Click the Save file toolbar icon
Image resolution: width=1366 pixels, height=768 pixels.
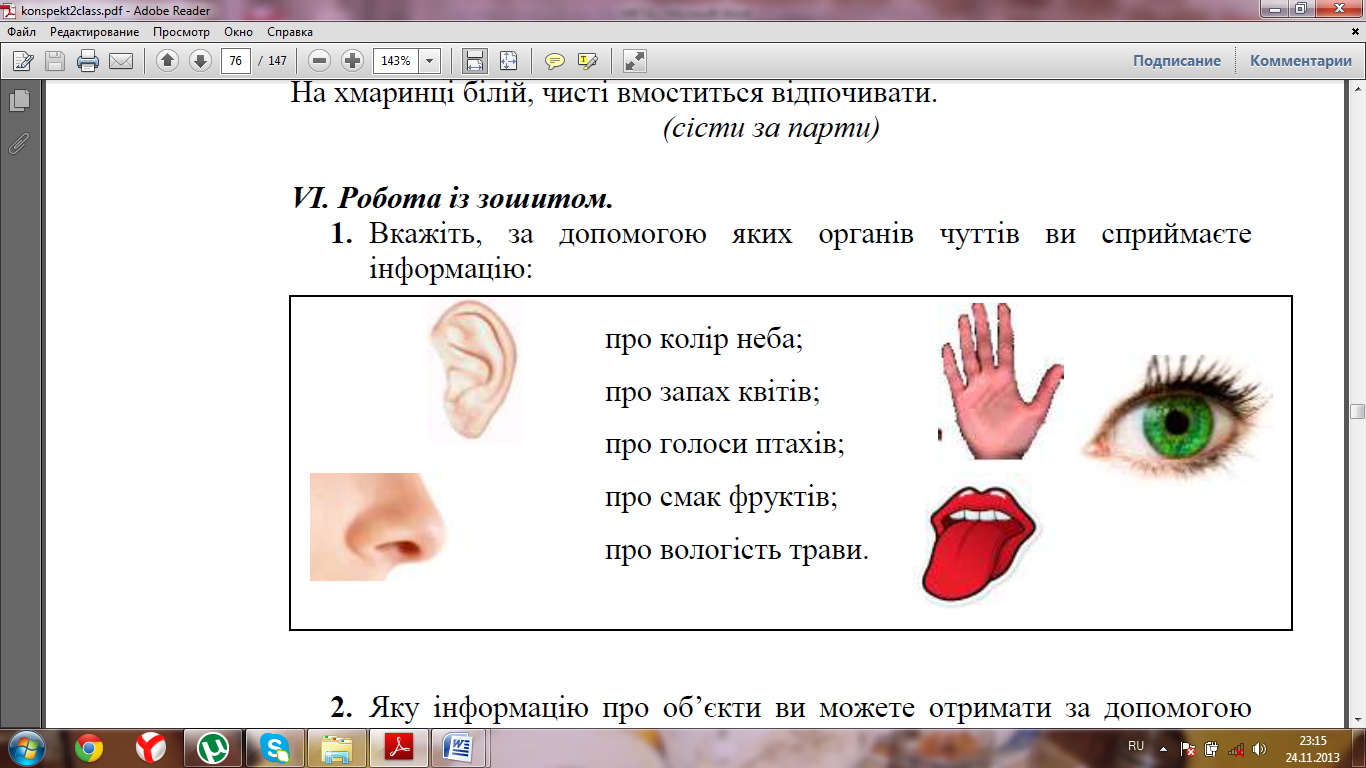(55, 61)
